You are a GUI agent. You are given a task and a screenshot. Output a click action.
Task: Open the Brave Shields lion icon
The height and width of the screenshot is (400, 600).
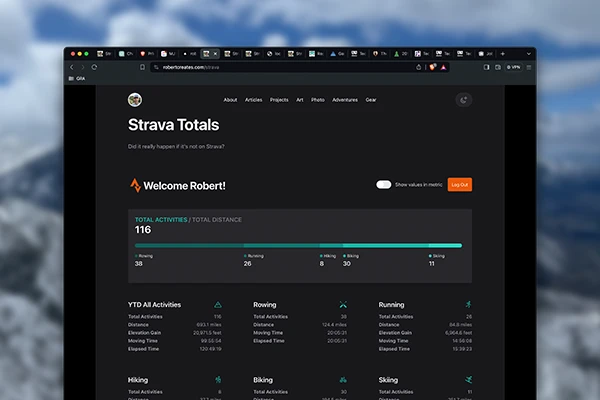pyautogui.click(x=432, y=67)
